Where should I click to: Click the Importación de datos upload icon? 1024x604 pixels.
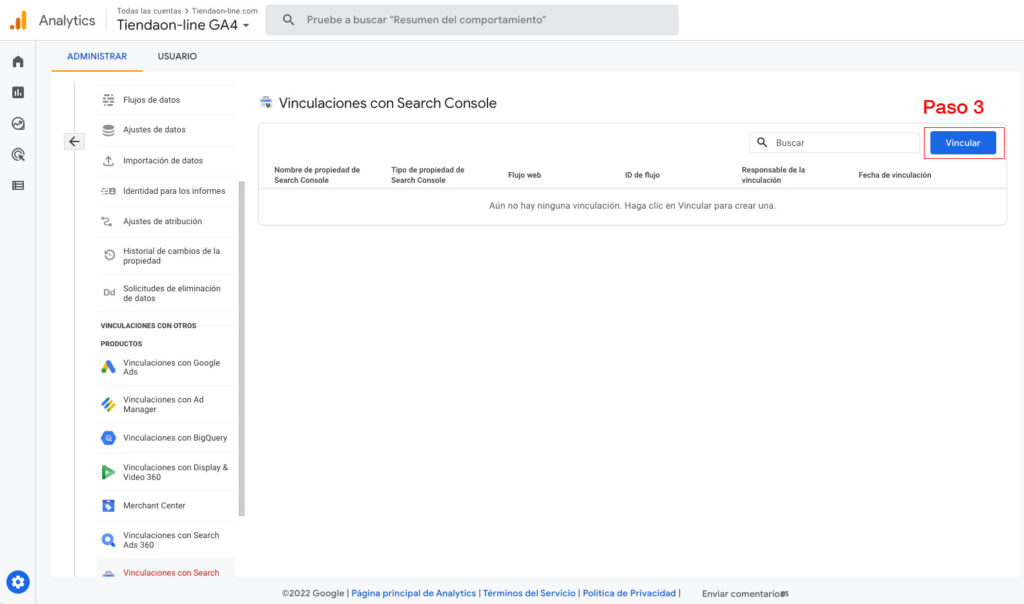click(108, 161)
